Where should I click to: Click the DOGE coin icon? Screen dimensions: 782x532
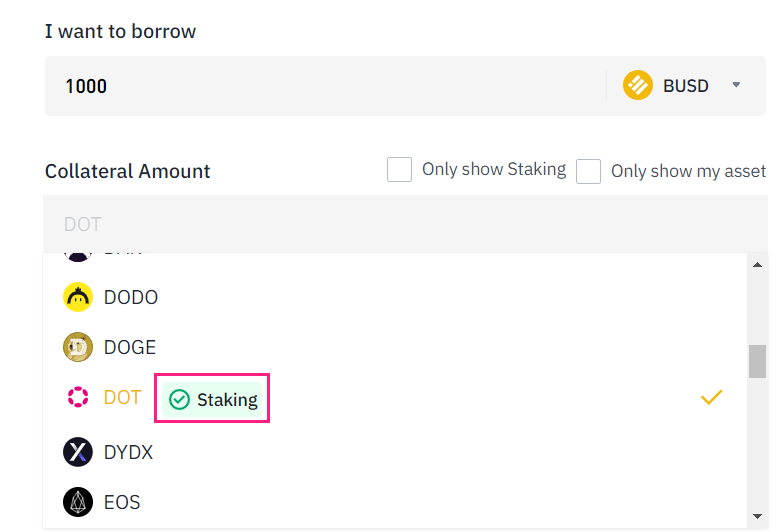[78, 347]
